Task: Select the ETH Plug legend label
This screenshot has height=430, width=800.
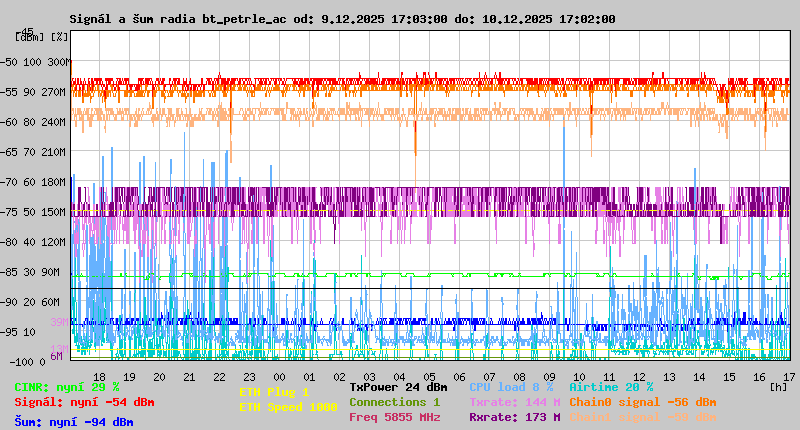Action: (x=275, y=393)
